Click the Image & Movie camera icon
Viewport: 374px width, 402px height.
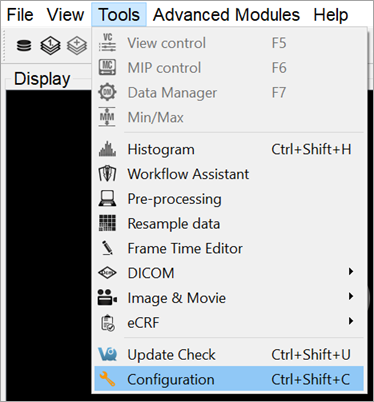[107, 297]
